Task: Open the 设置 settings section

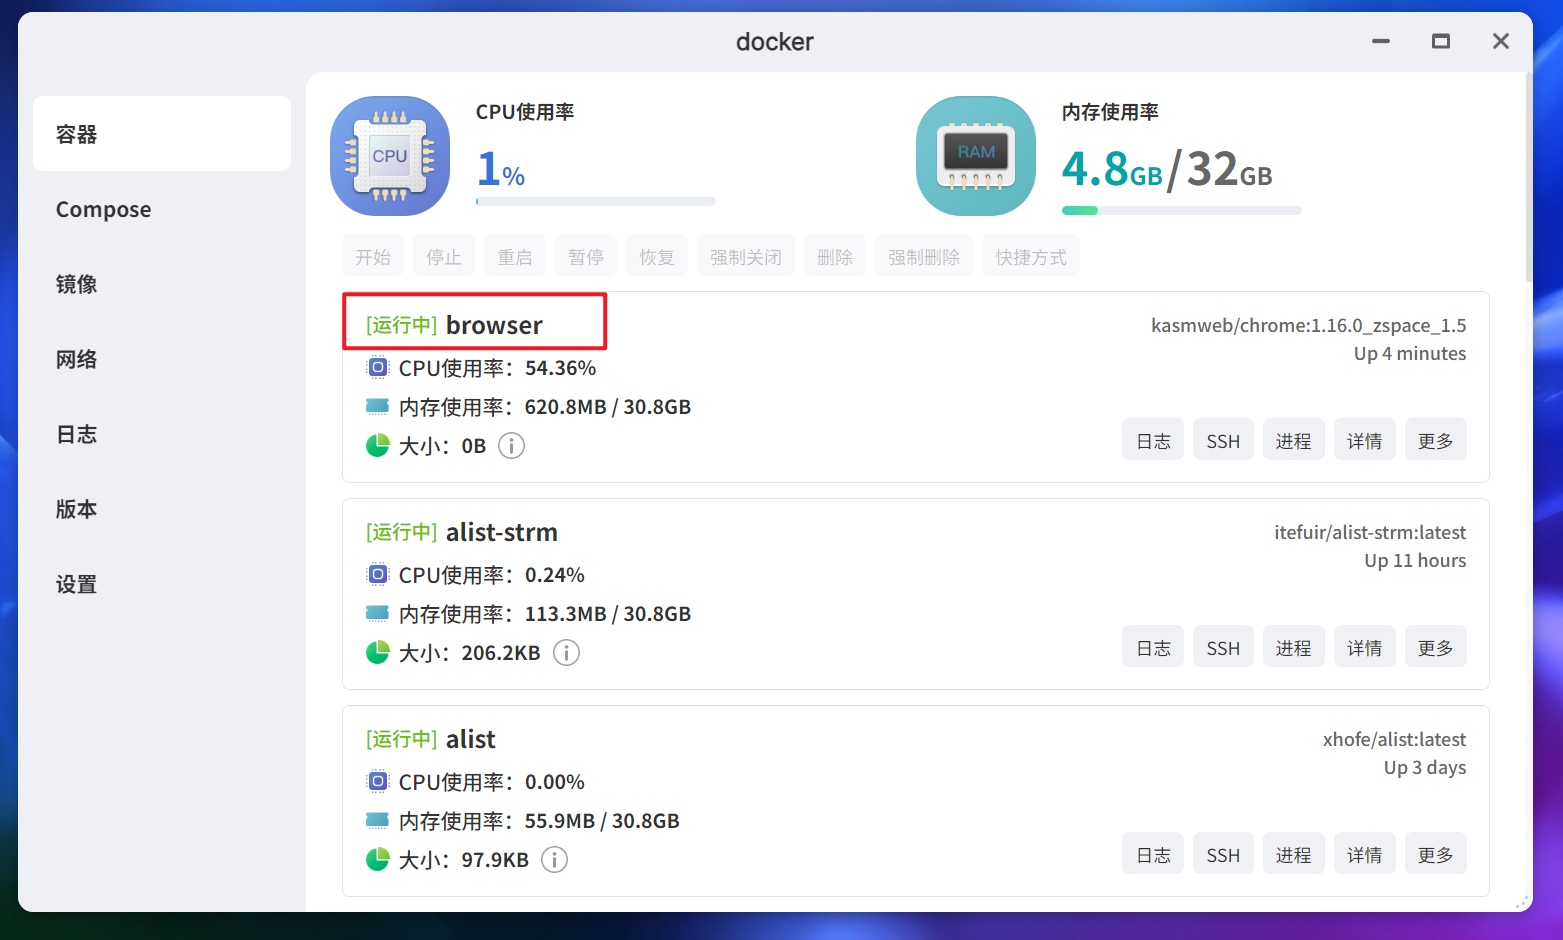Action: 162,584
